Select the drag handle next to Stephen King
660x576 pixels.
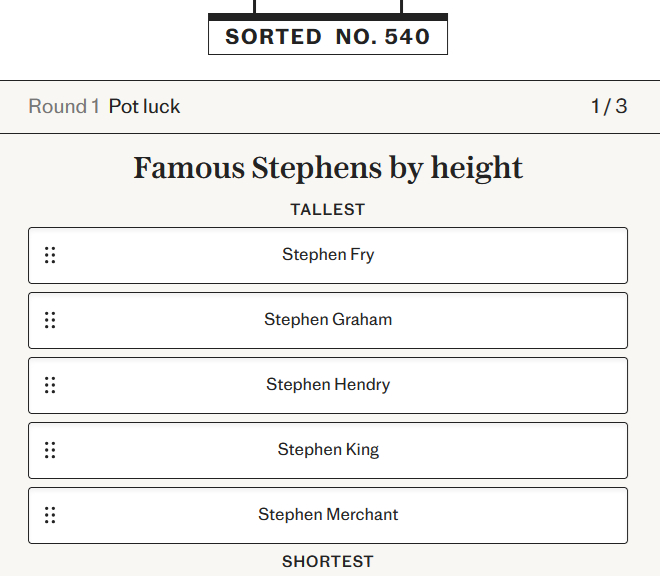point(50,450)
